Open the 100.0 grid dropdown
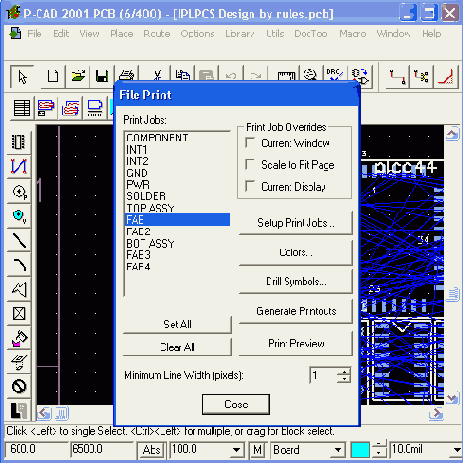 tap(236, 450)
